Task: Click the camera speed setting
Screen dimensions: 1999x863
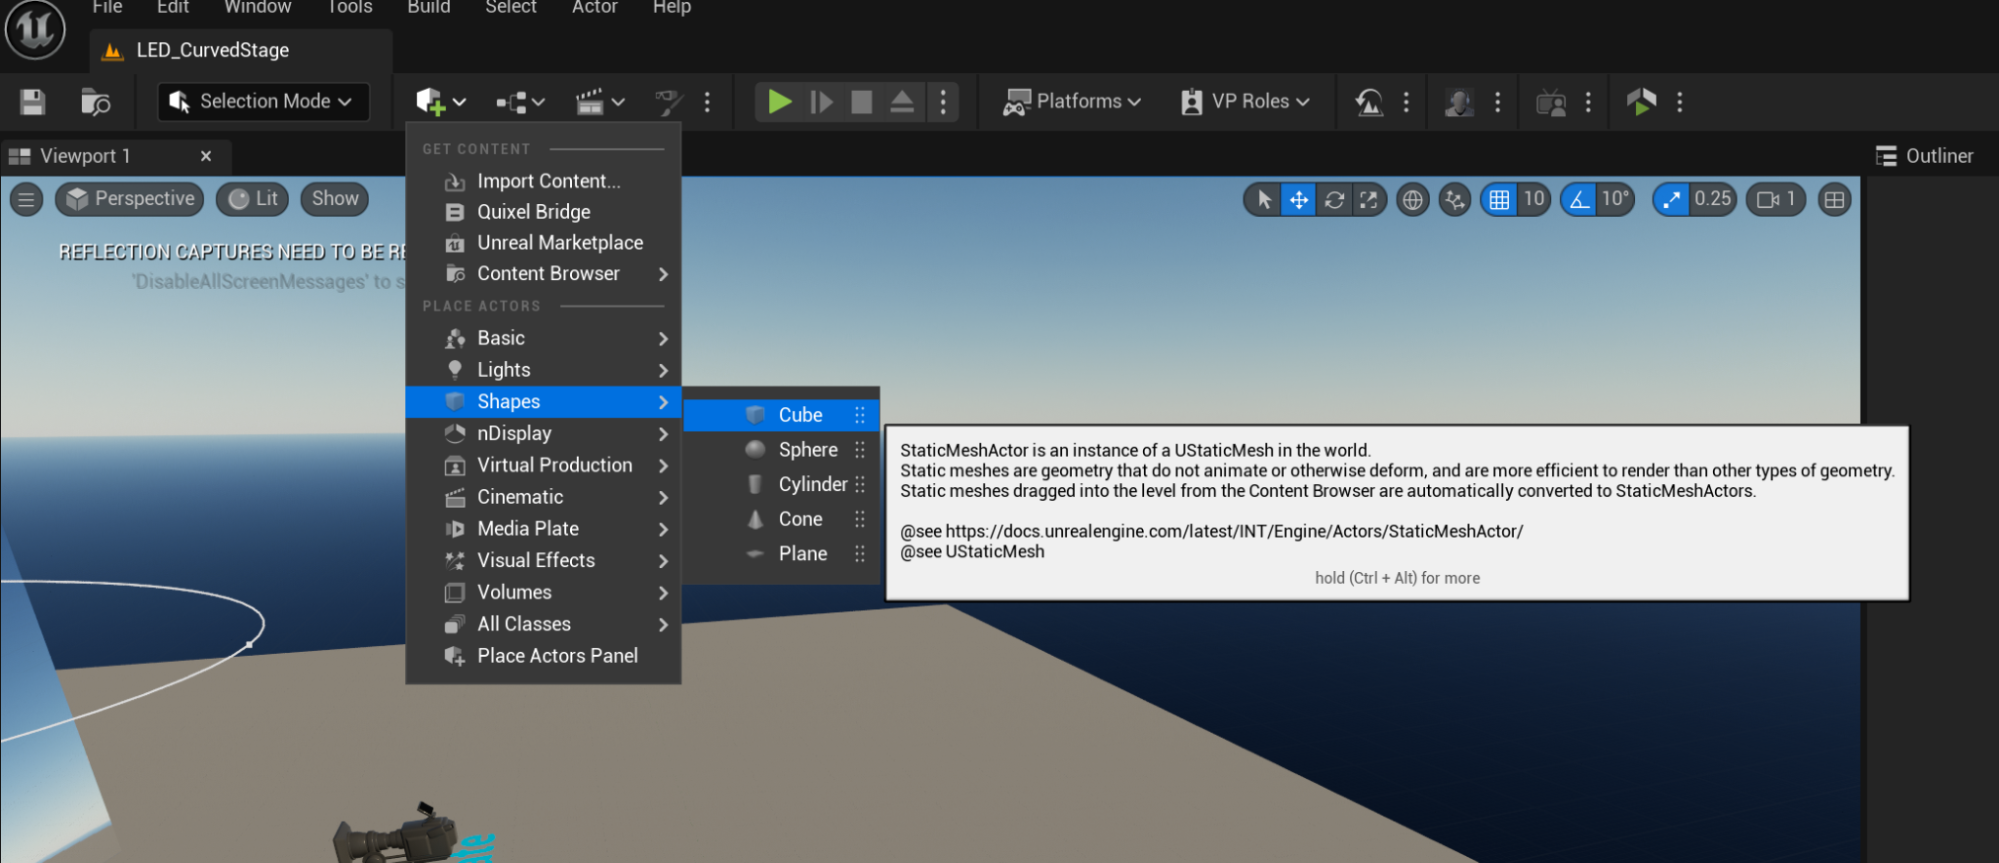Action: 1776,200
